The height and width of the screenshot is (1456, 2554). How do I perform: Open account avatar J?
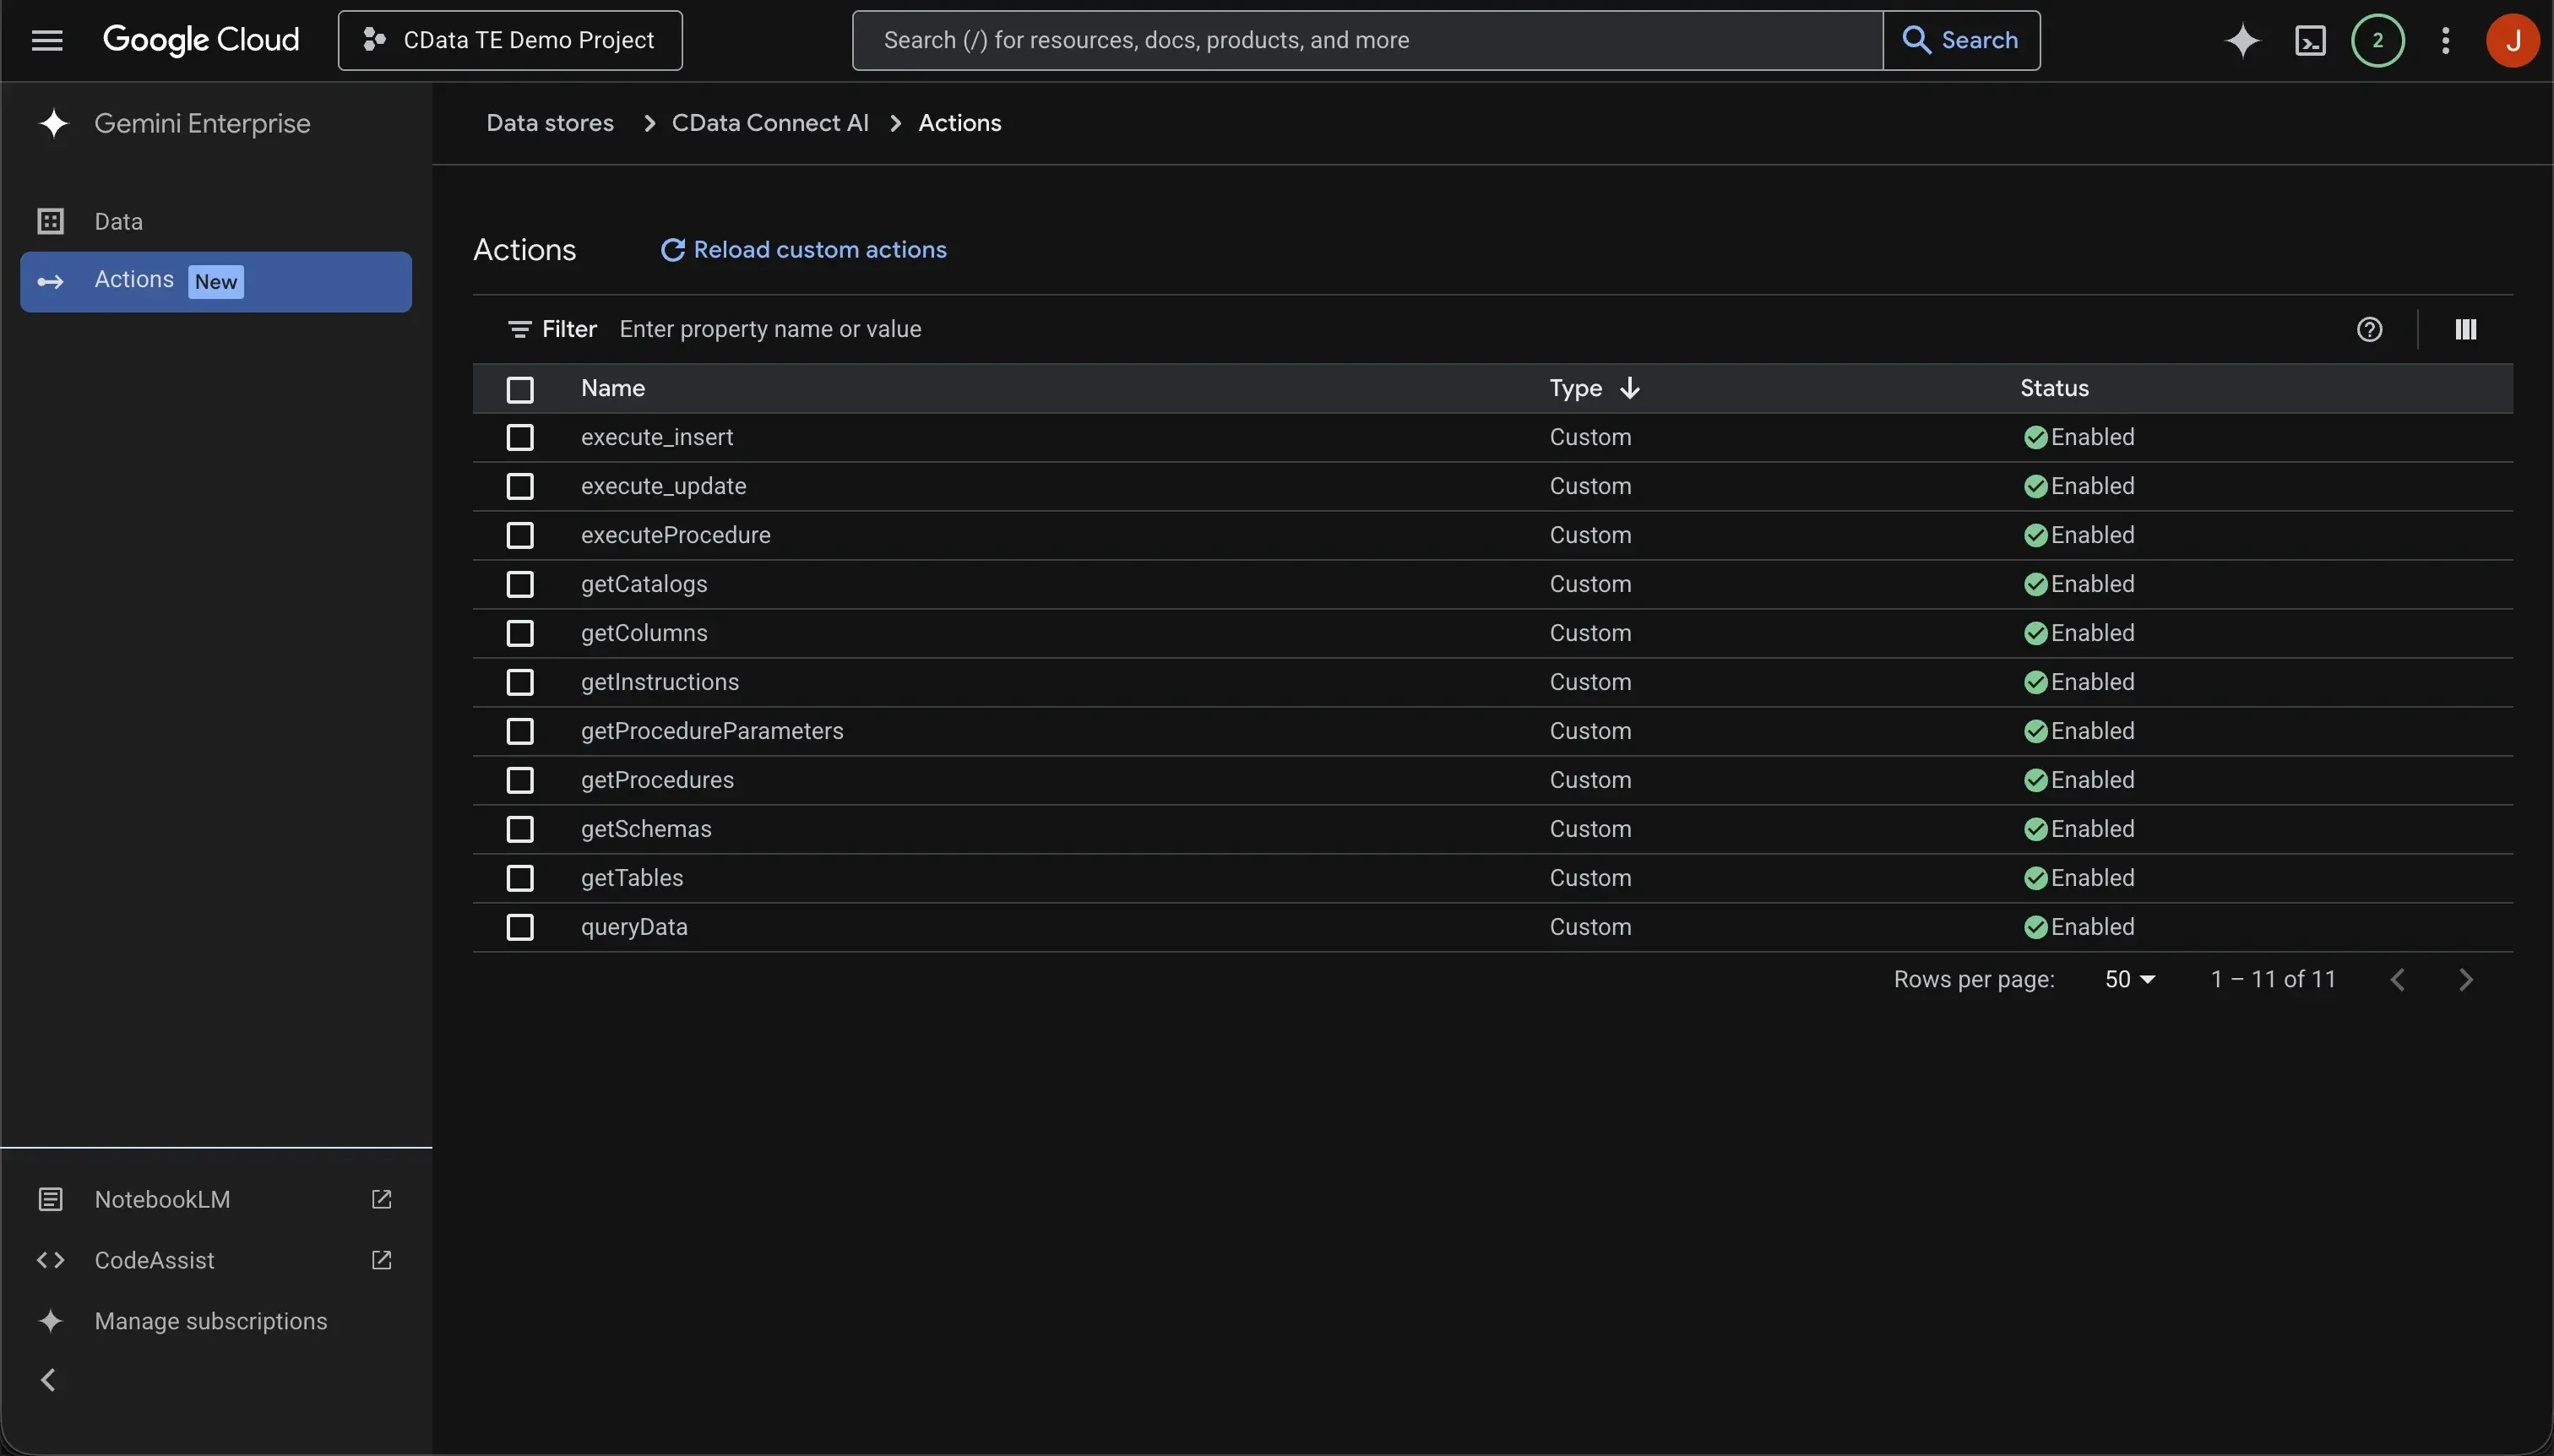[x=2512, y=40]
